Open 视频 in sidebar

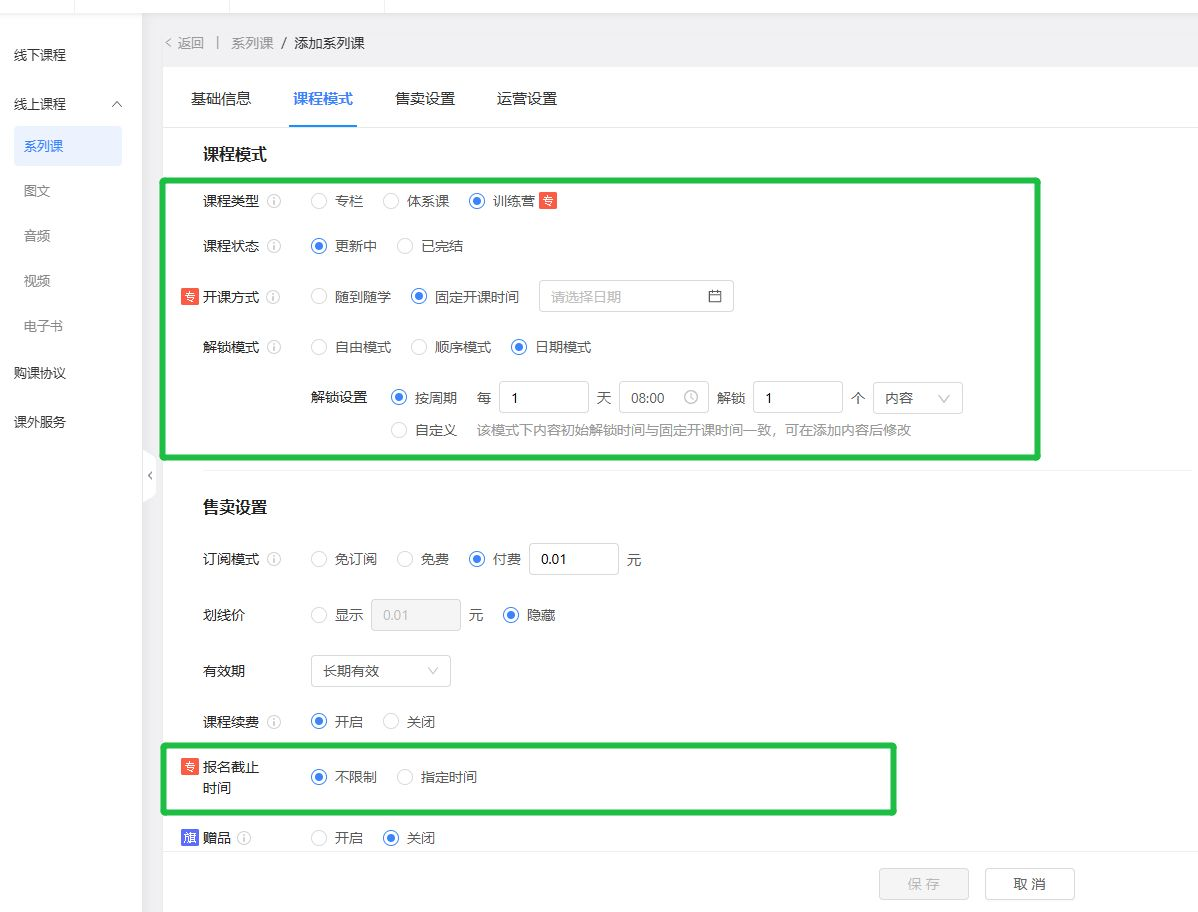pos(37,281)
